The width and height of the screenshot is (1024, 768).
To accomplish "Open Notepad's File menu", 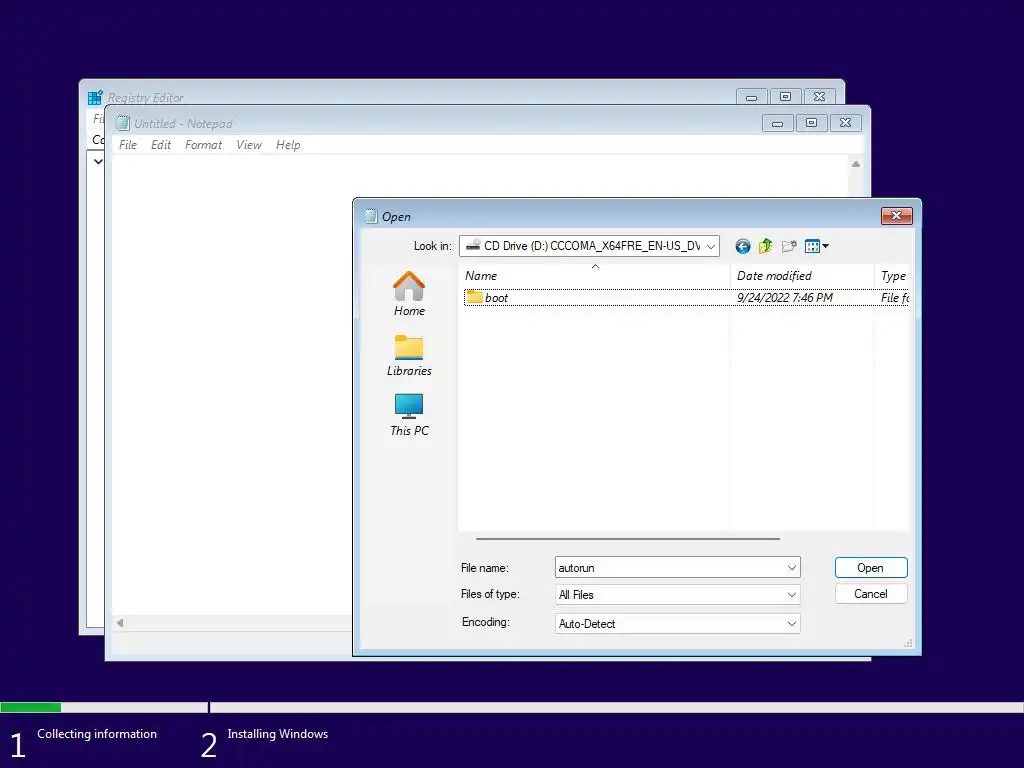I will click(x=128, y=145).
